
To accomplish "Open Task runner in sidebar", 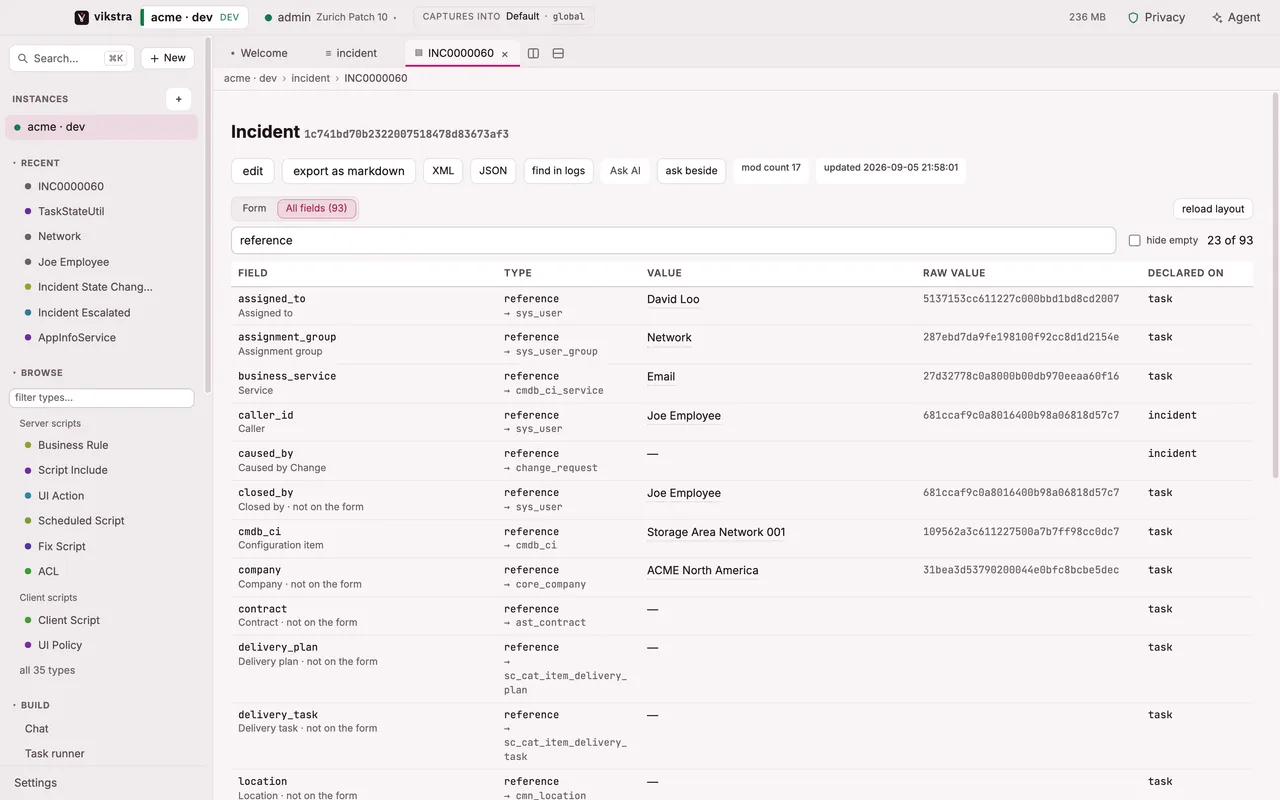I will 55,754.
